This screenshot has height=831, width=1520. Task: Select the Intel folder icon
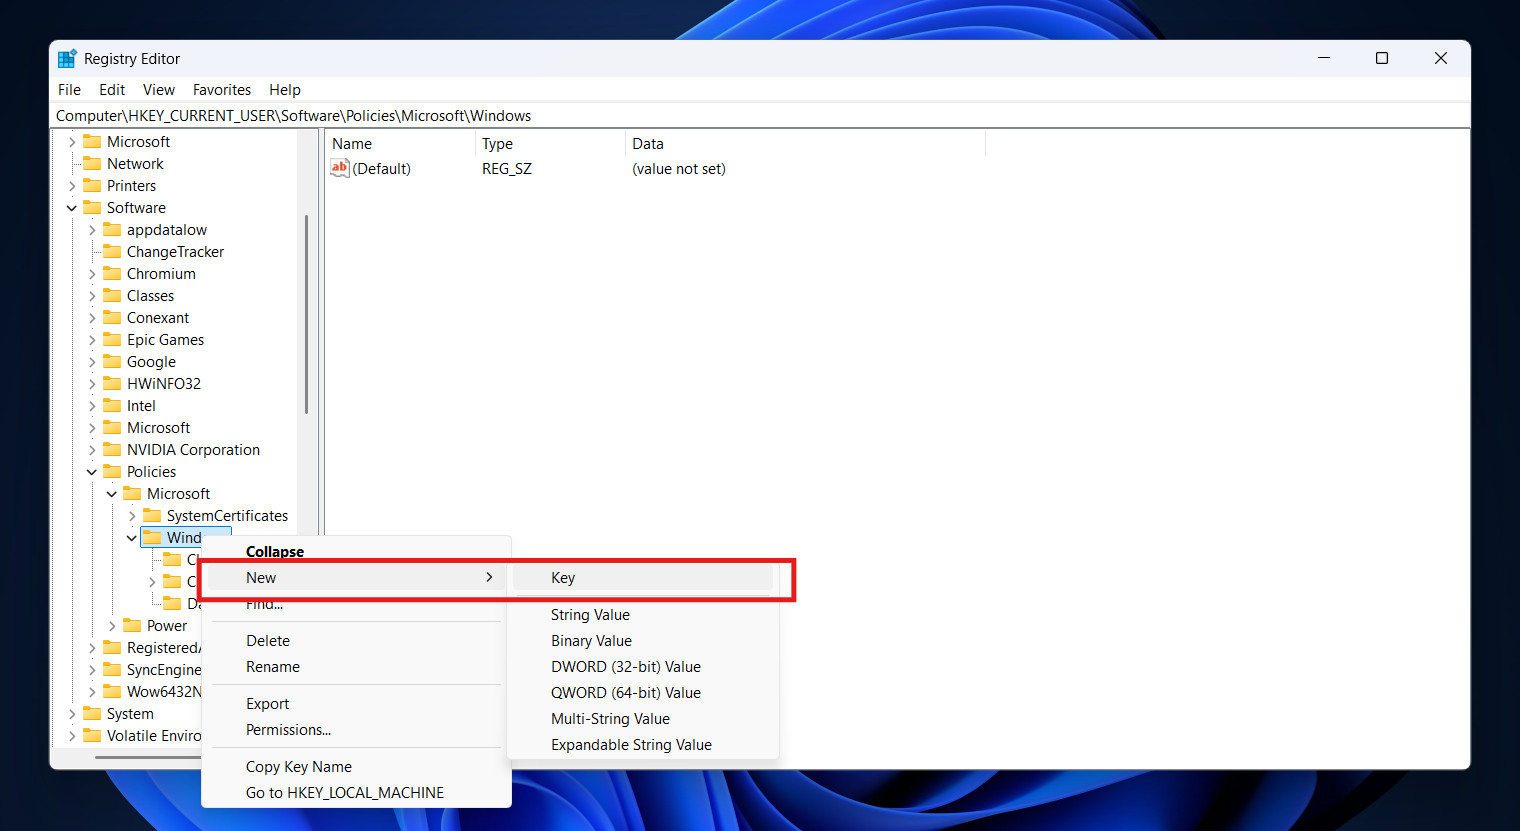pos(112,405)
